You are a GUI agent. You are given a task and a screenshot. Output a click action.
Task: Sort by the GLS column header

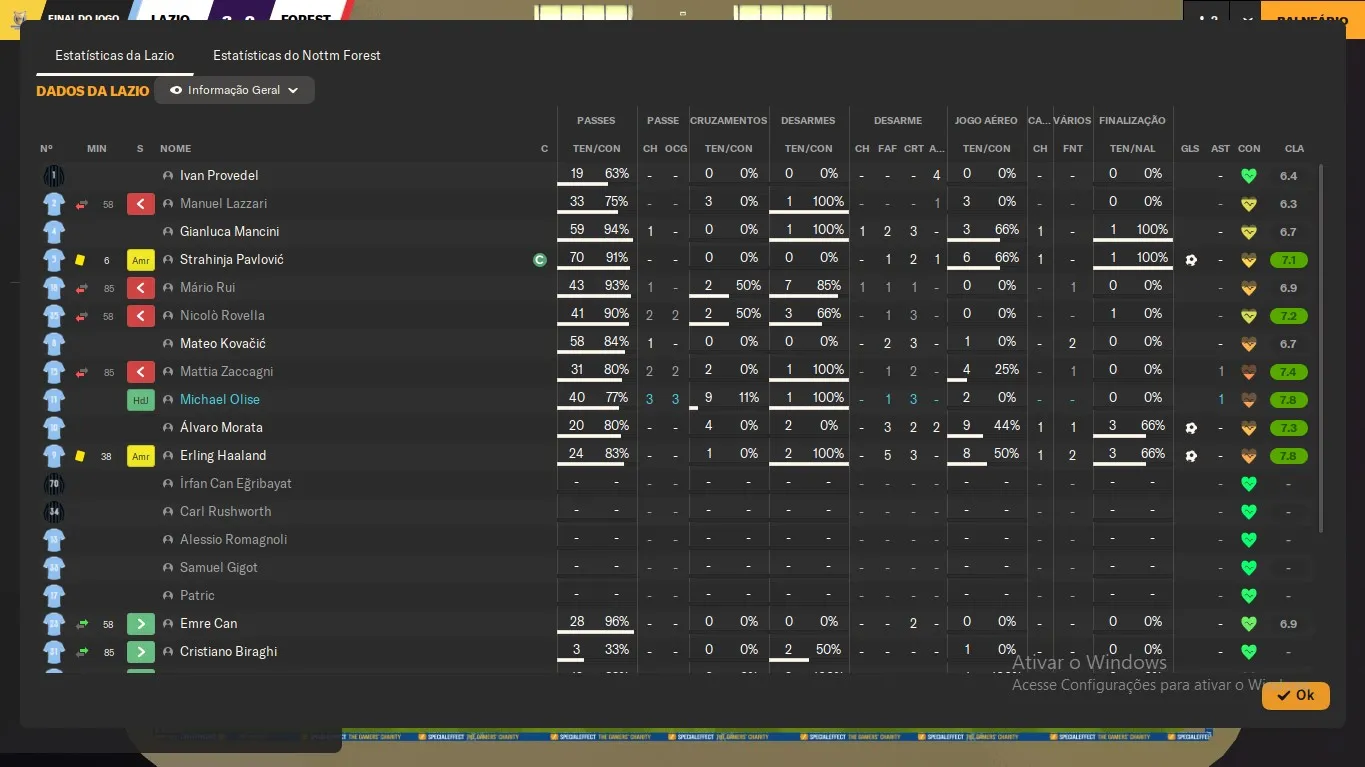[x=1190, y=149]
